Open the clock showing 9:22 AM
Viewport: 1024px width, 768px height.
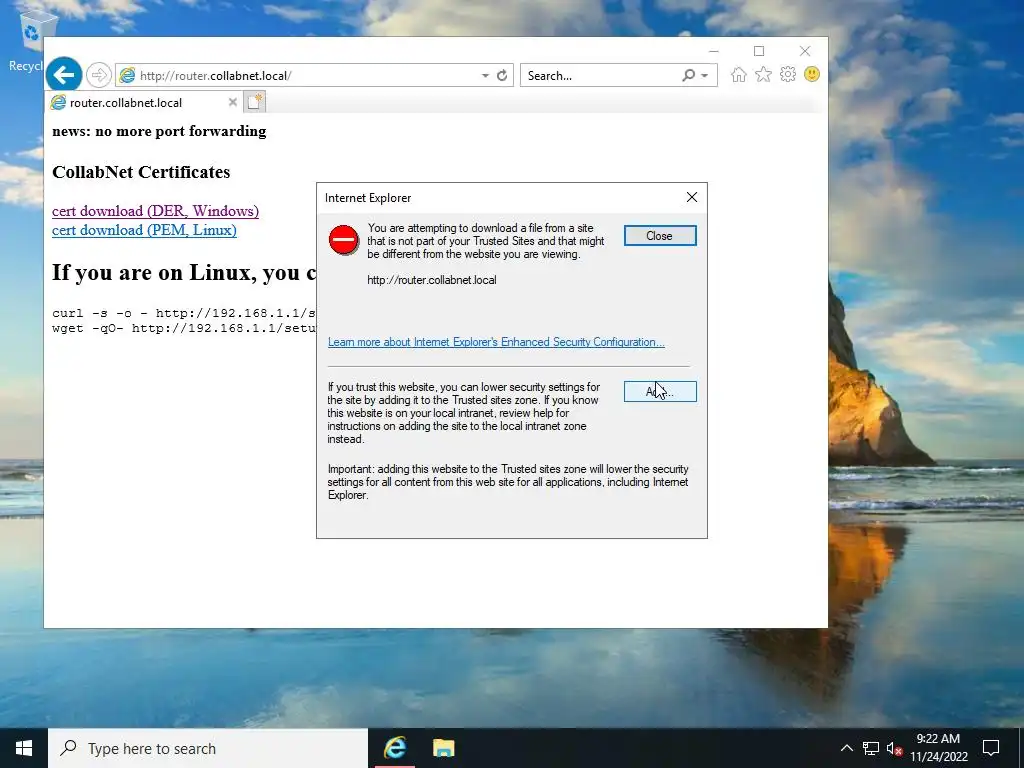[x=938, y=748]
